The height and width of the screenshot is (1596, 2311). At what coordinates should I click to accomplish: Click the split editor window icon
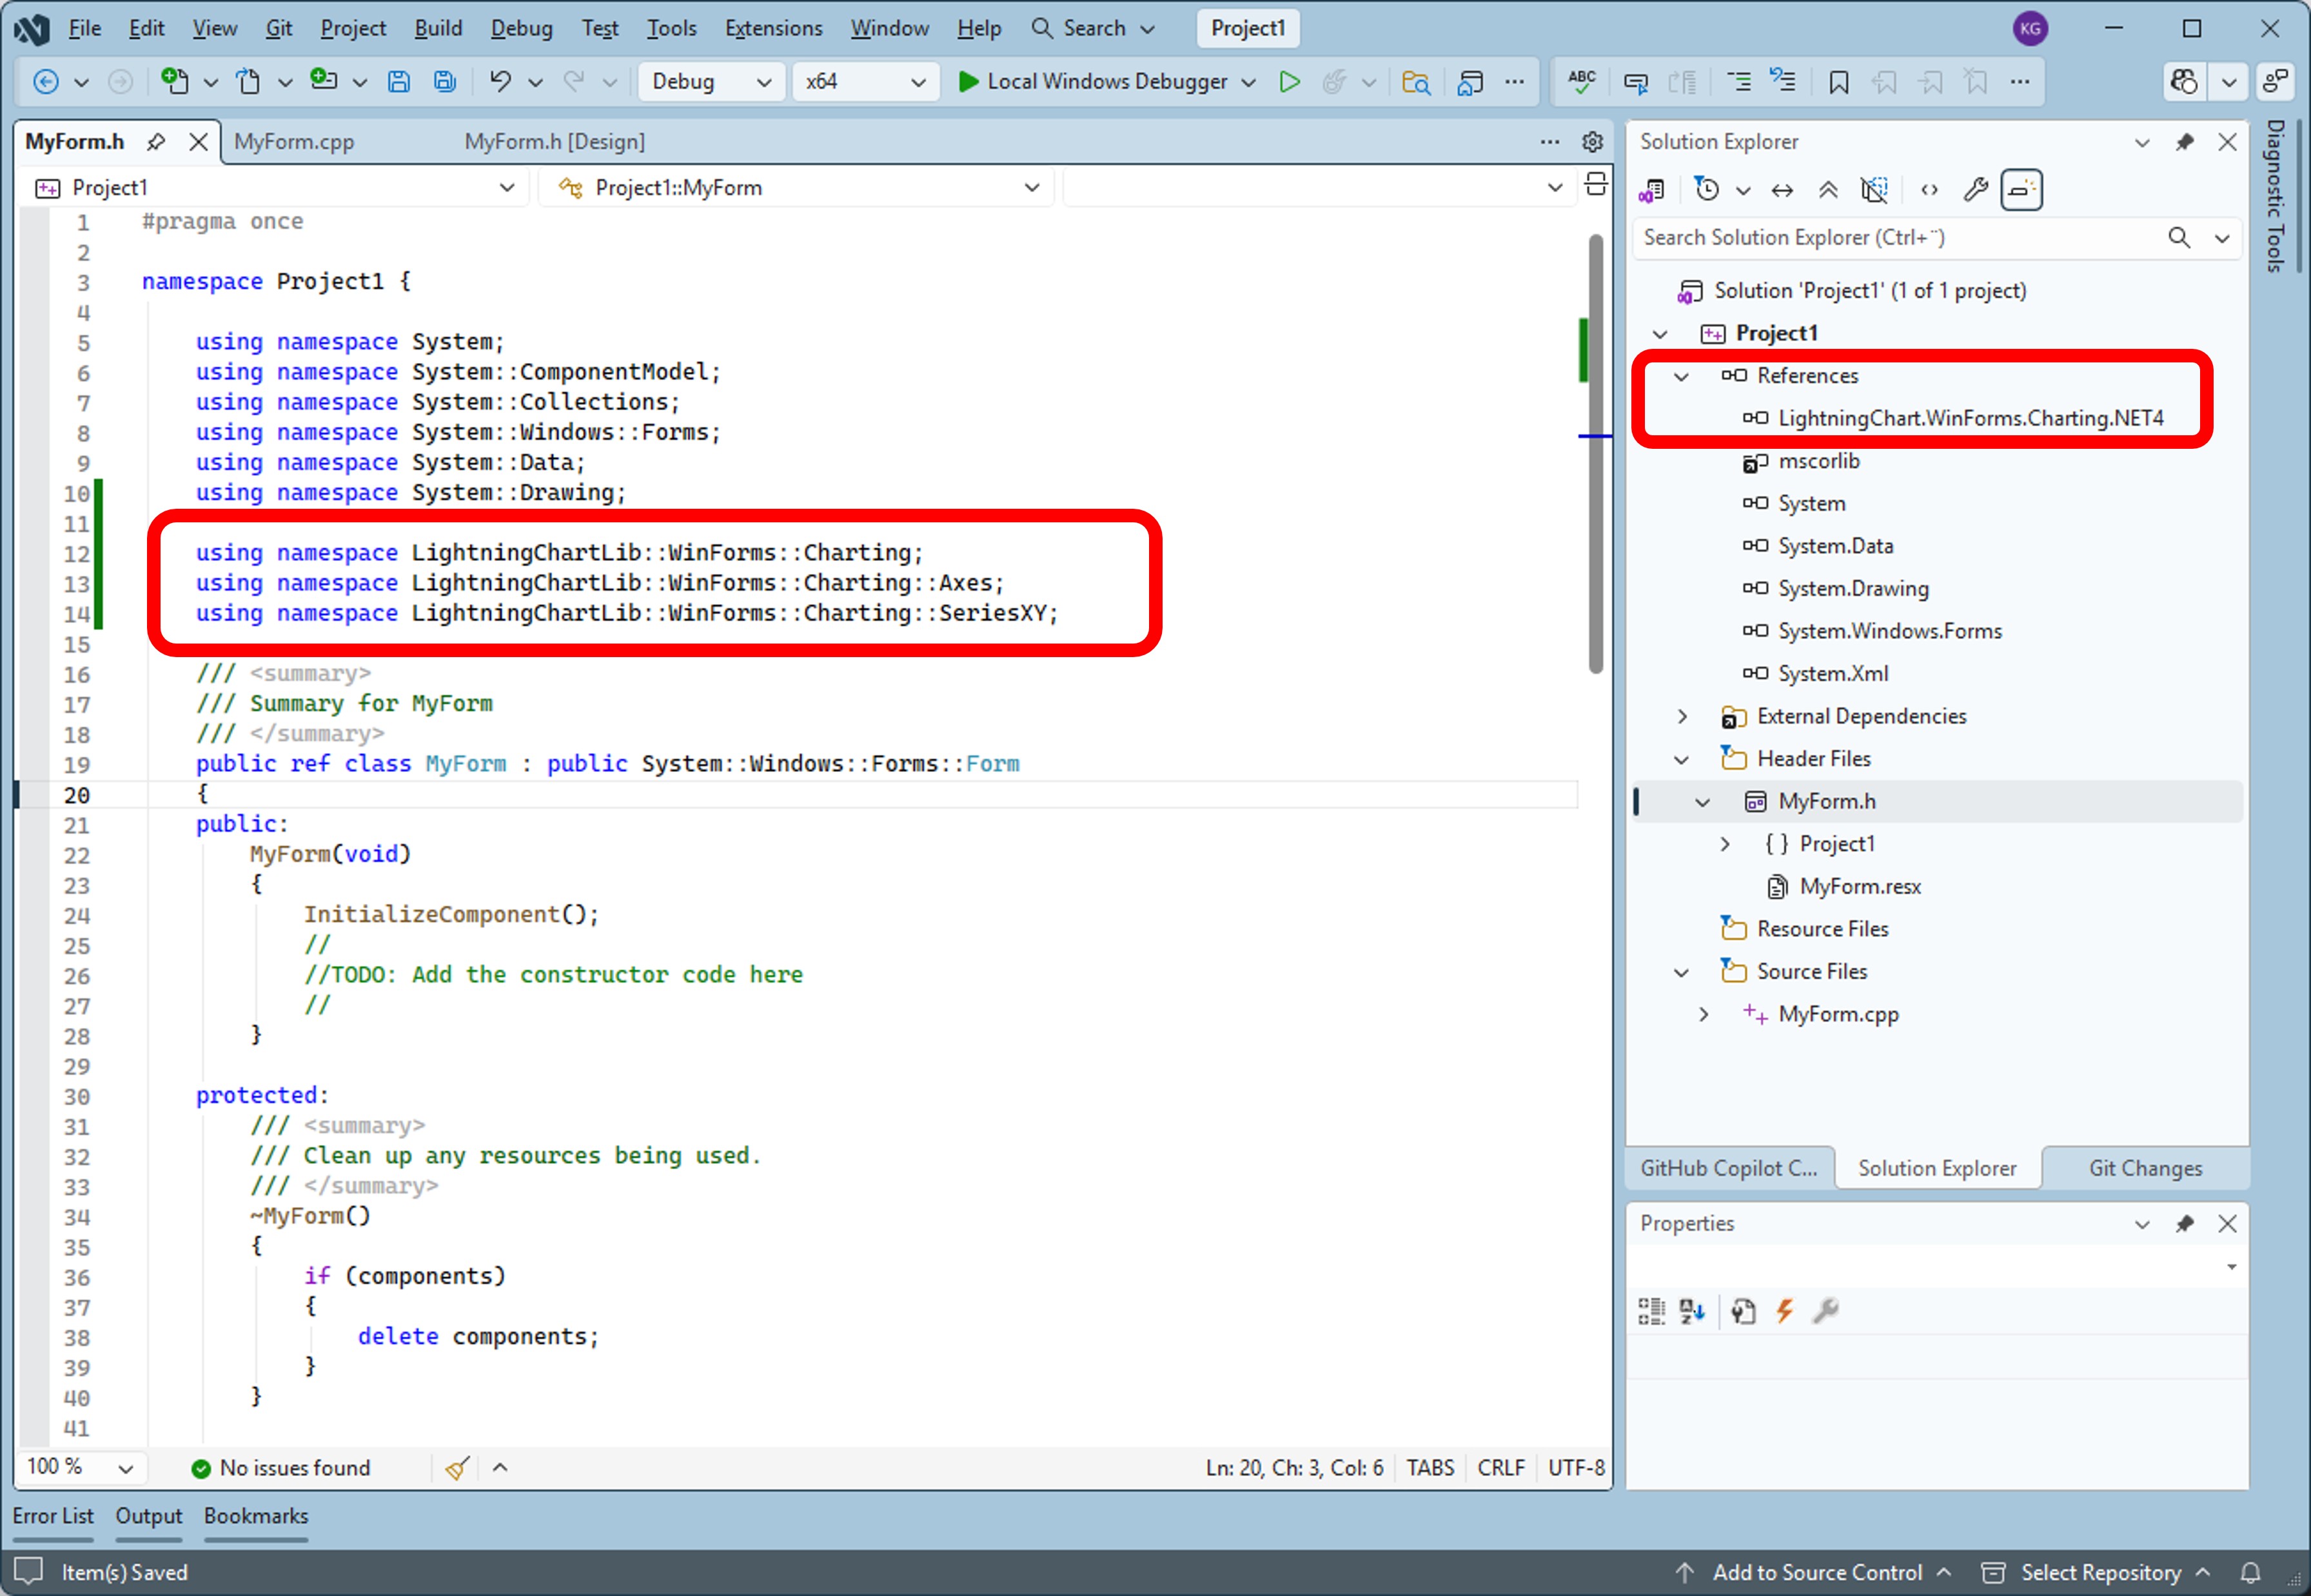point(1596,184)
